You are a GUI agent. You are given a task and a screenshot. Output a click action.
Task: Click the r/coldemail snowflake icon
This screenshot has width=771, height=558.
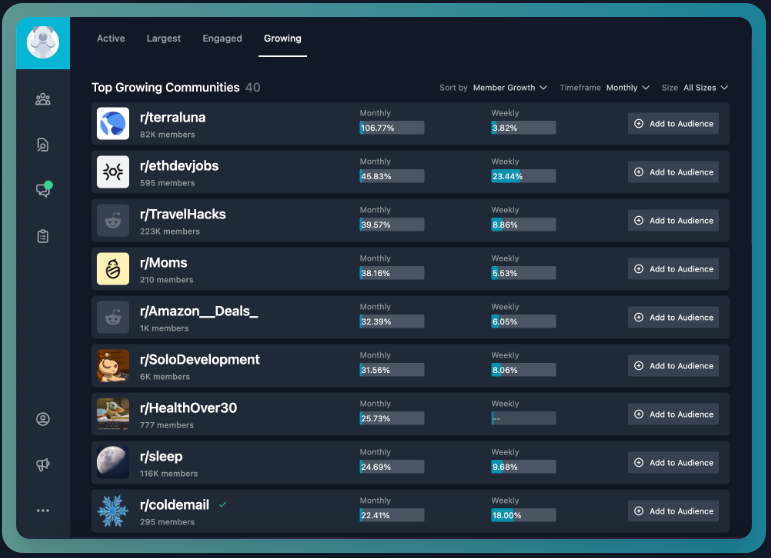pos(113,512)
